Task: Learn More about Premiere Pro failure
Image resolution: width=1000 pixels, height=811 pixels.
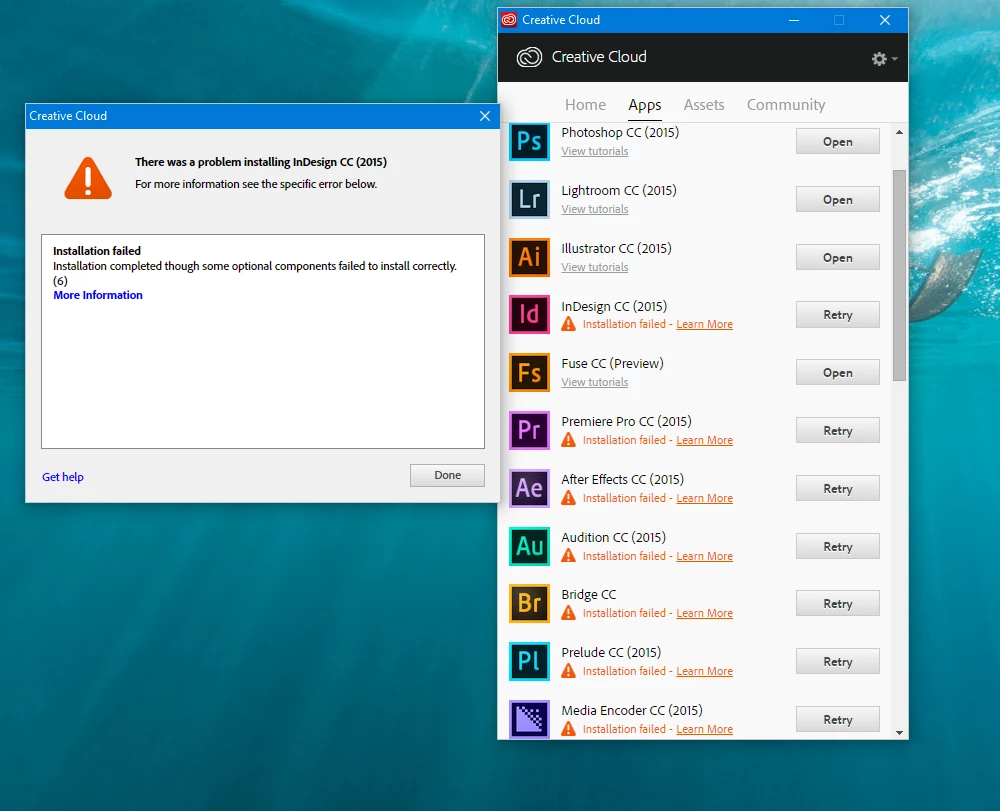Action: [x=704, y=440]
